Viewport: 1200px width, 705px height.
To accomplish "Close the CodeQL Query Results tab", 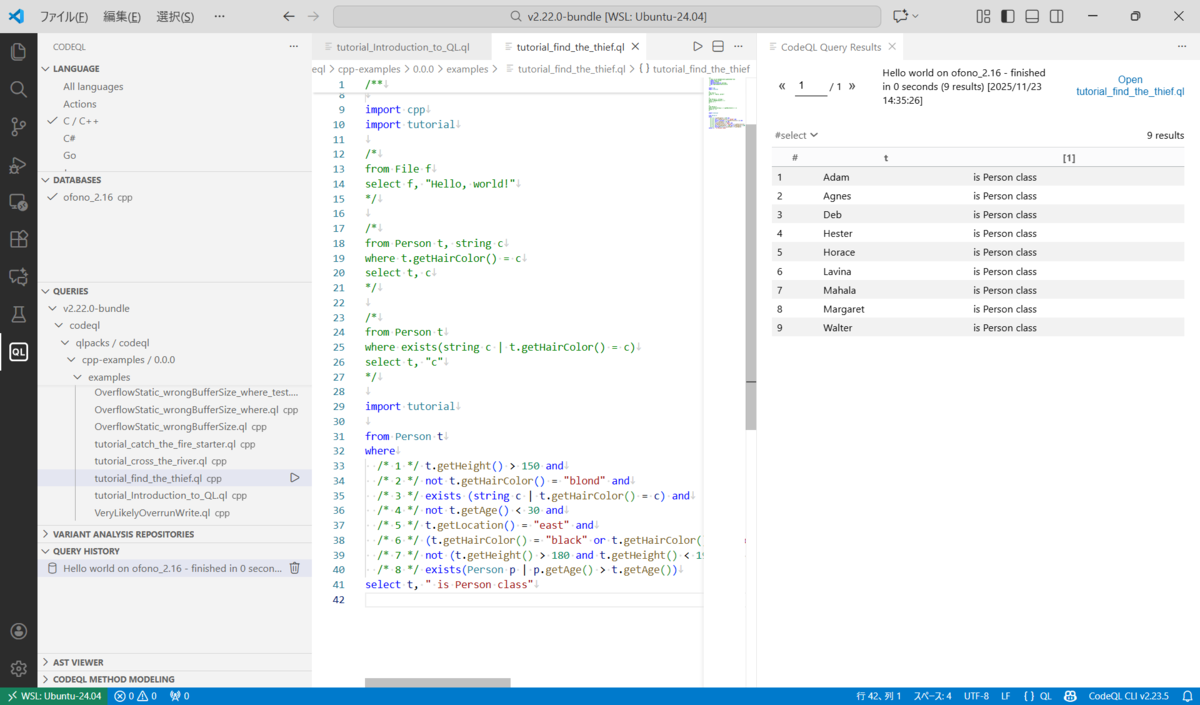I will (892, 47).
